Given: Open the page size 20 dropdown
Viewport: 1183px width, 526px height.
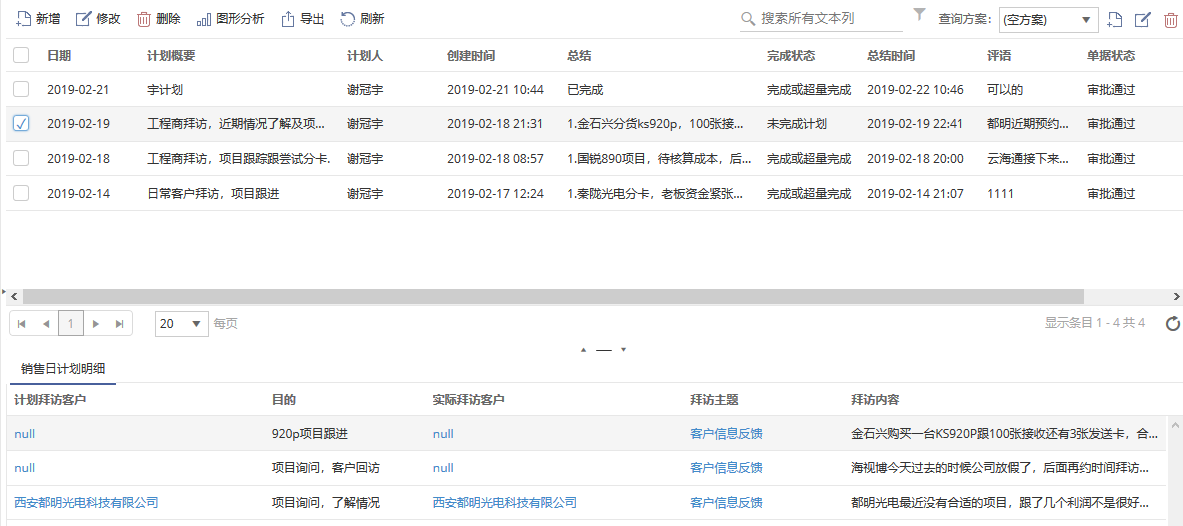Looking at the screenshot, I should click(182, 323).
